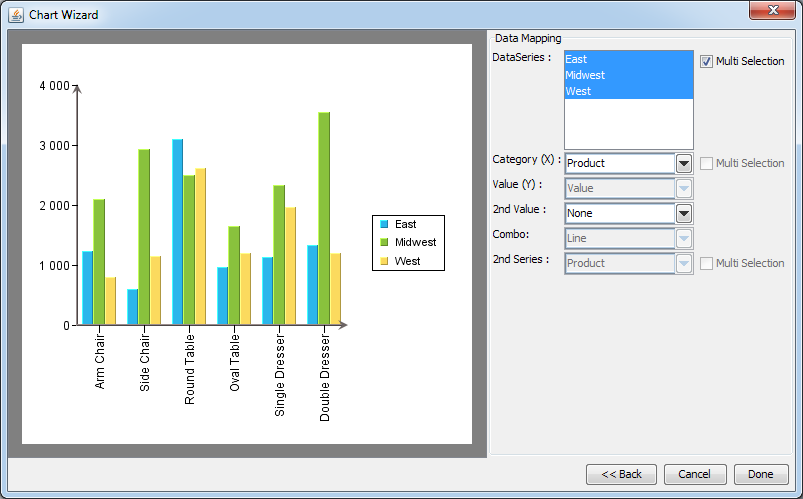Image resolution: width=803 pixels, height=499 pixels.
Task: Select West in DataSeries list
Action: [x=628, y=91]
